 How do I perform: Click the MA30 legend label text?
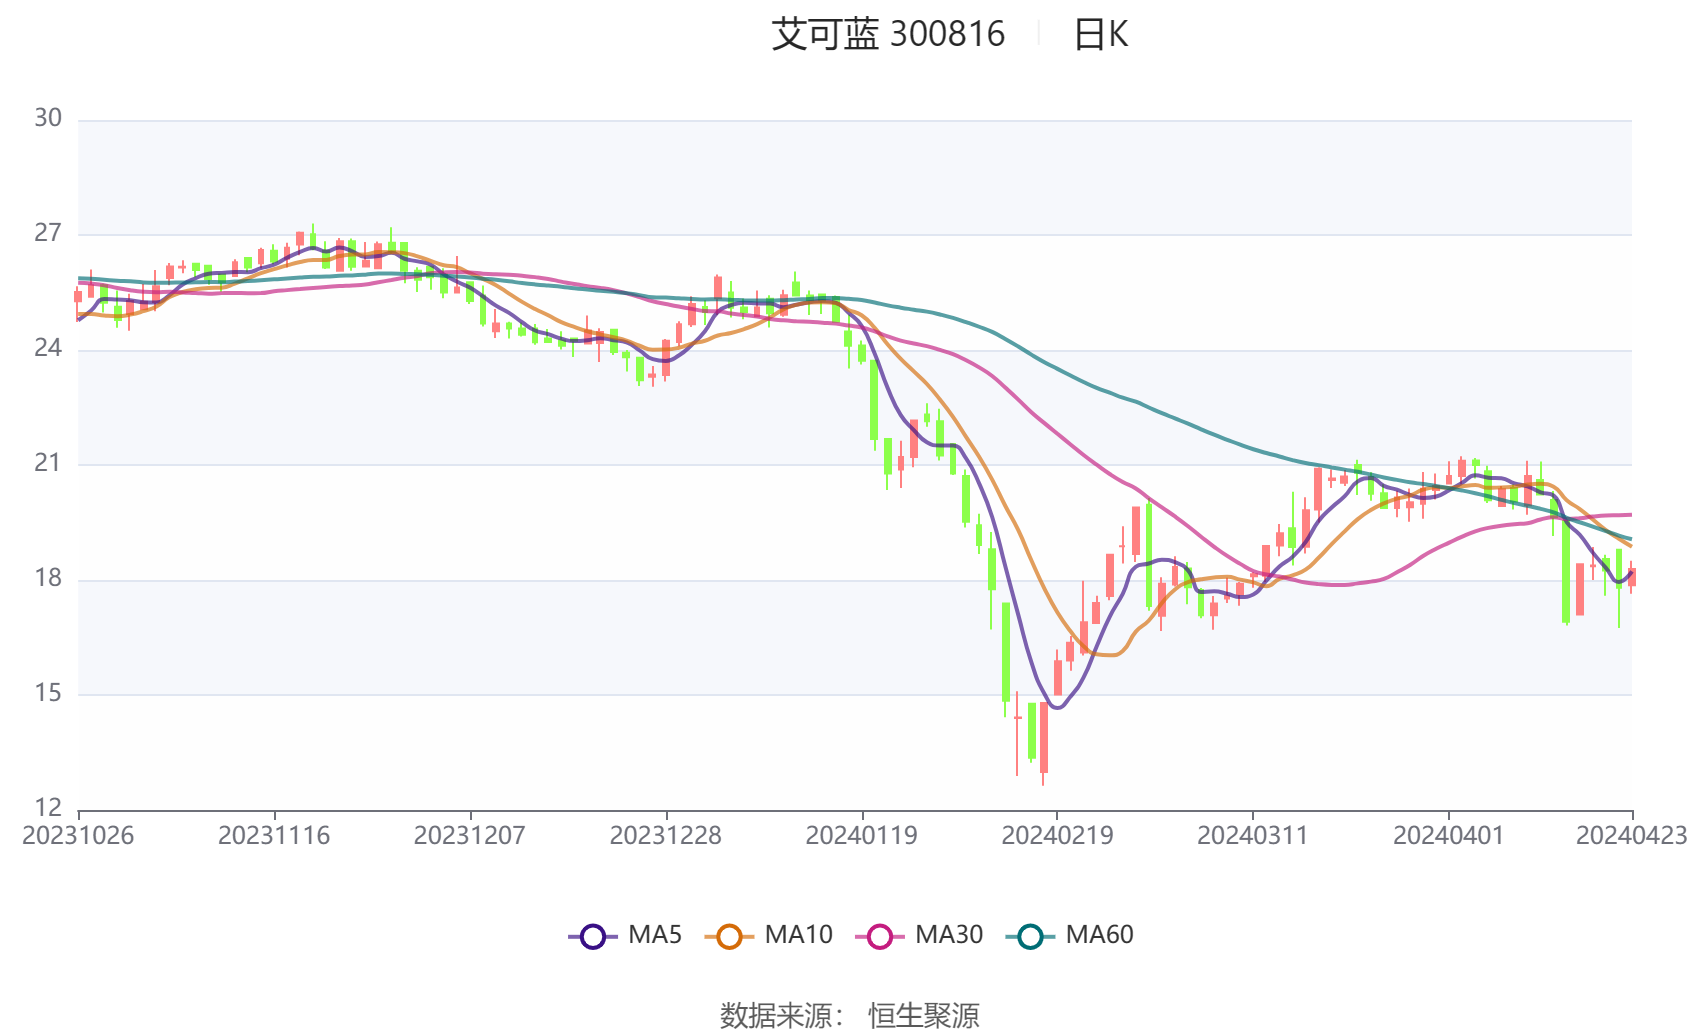click(x=949, y=935)
